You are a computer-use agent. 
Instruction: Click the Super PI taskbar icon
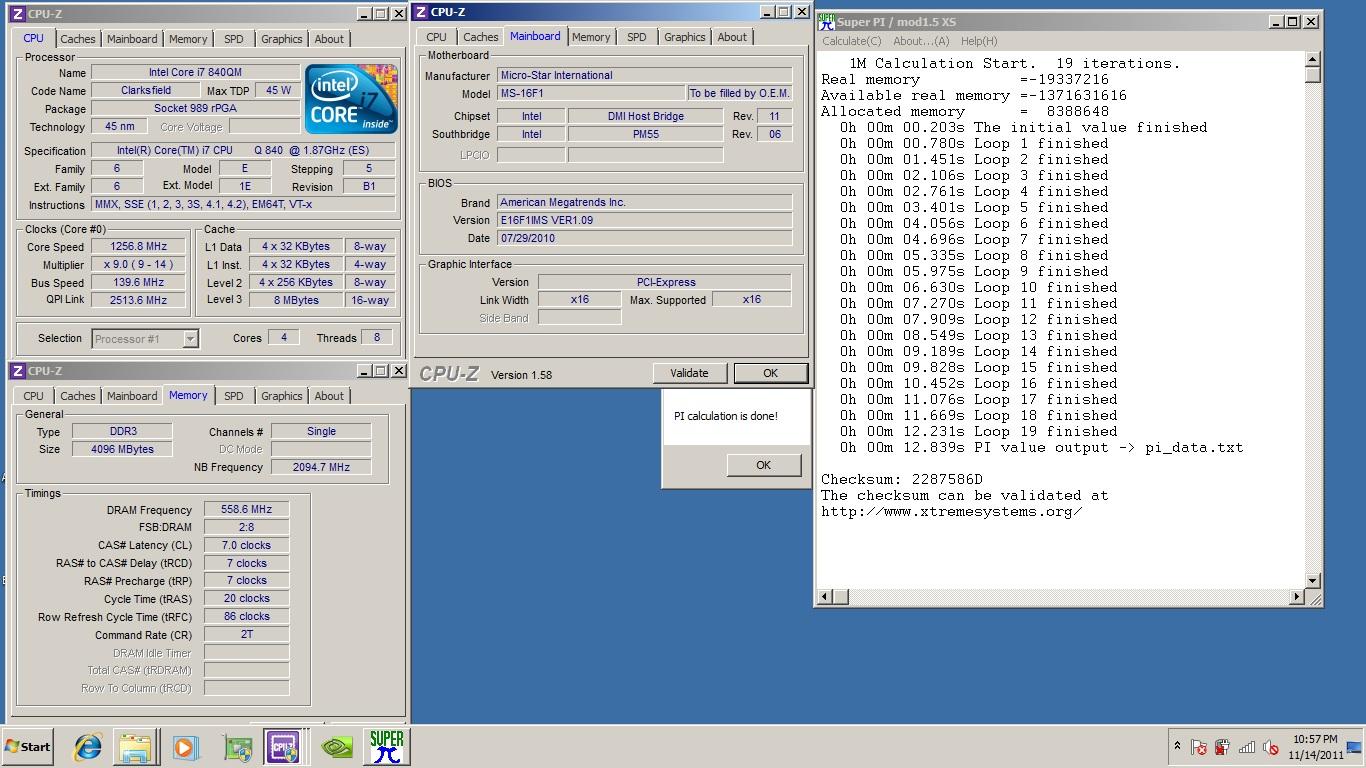pyautogui.click(x=386, y=746)
